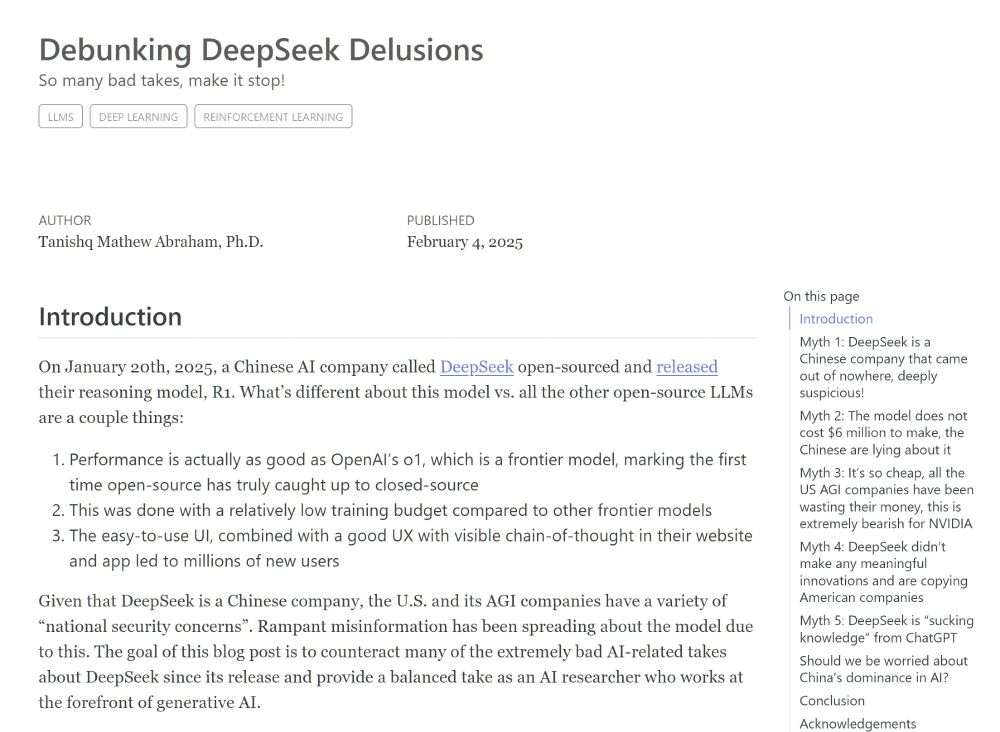This screenshot has height=732, width=1000.
Task: Click the author name Tanishq Mathew Abraham
Action: [x=151, y=242]
